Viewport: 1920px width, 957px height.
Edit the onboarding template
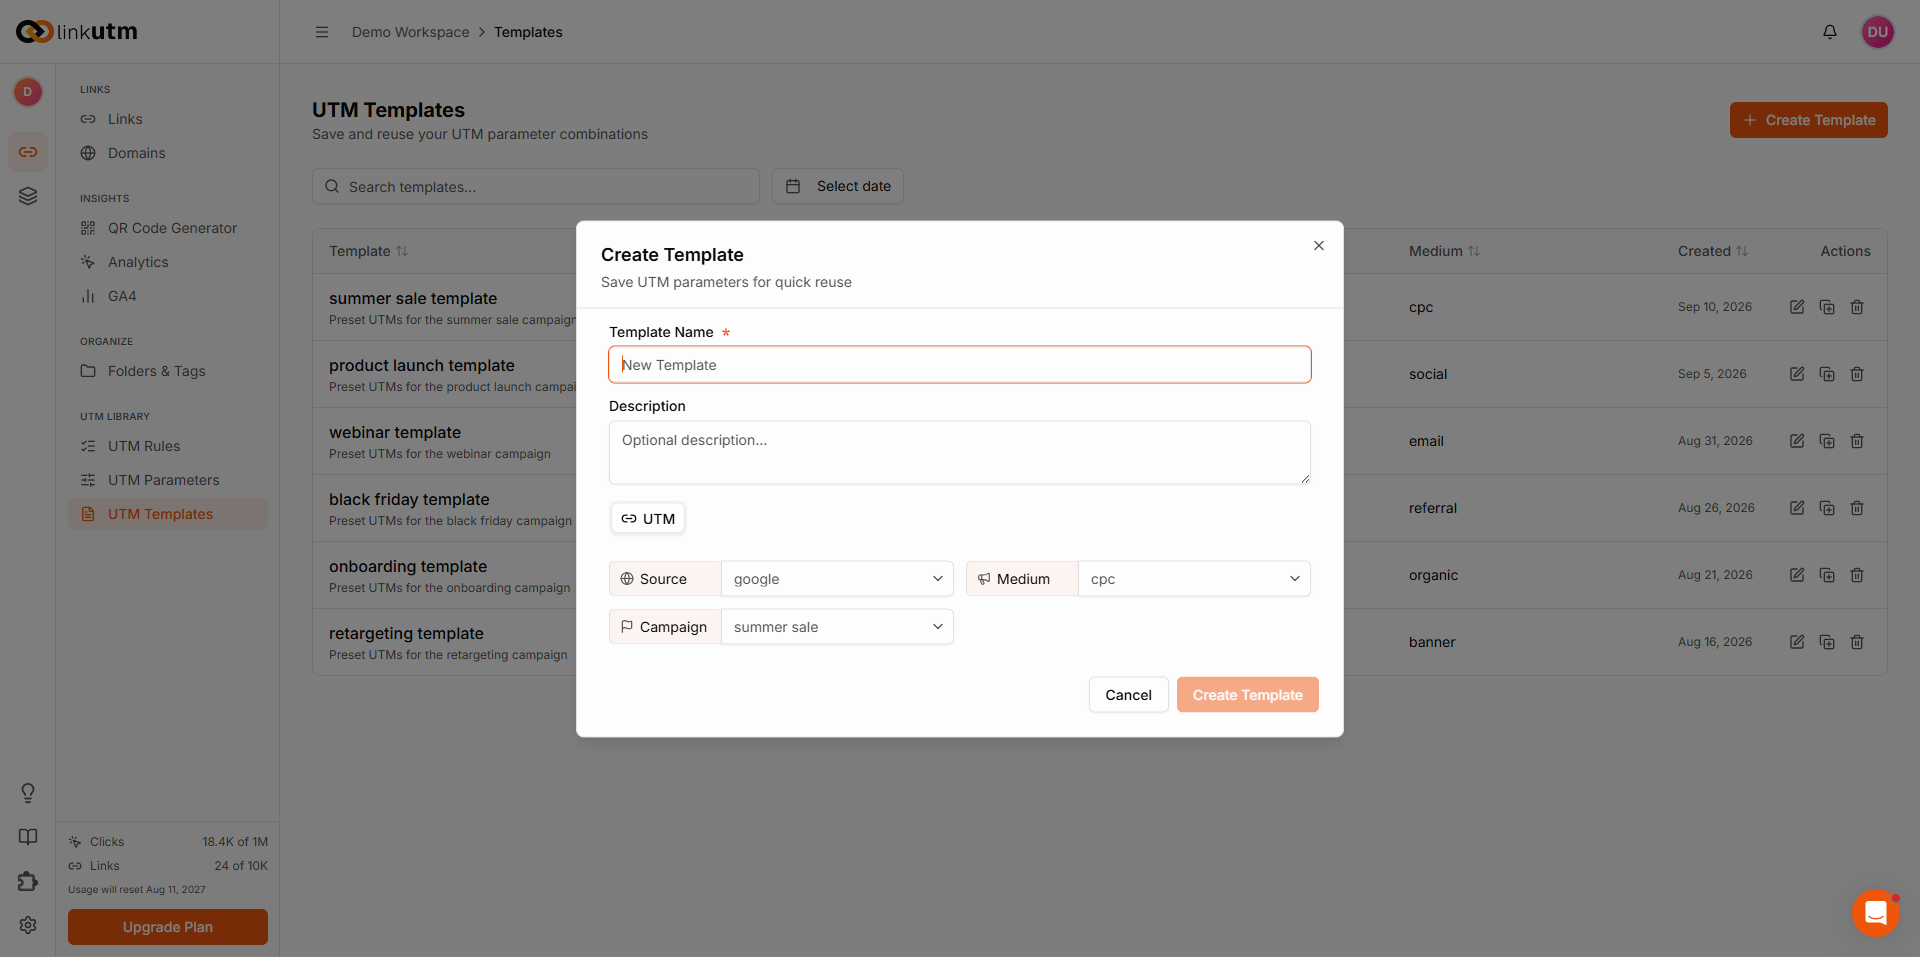(x=1797, y=575)
